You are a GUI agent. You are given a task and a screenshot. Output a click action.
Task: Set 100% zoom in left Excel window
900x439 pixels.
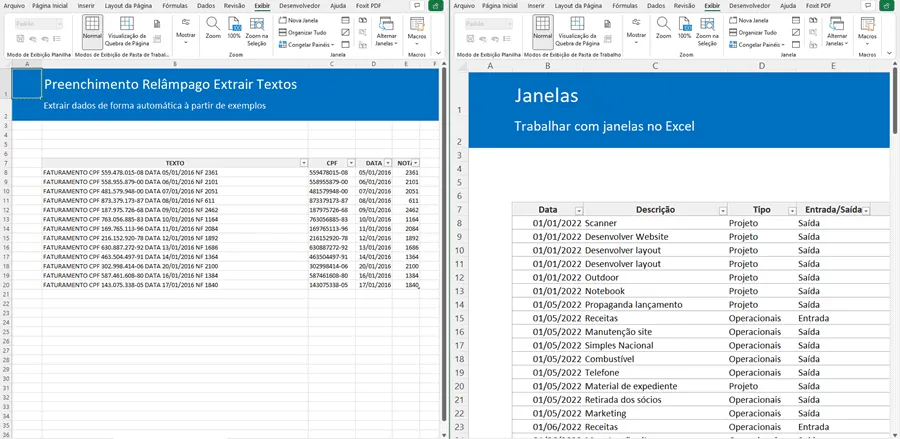click(x=234, y=28)
